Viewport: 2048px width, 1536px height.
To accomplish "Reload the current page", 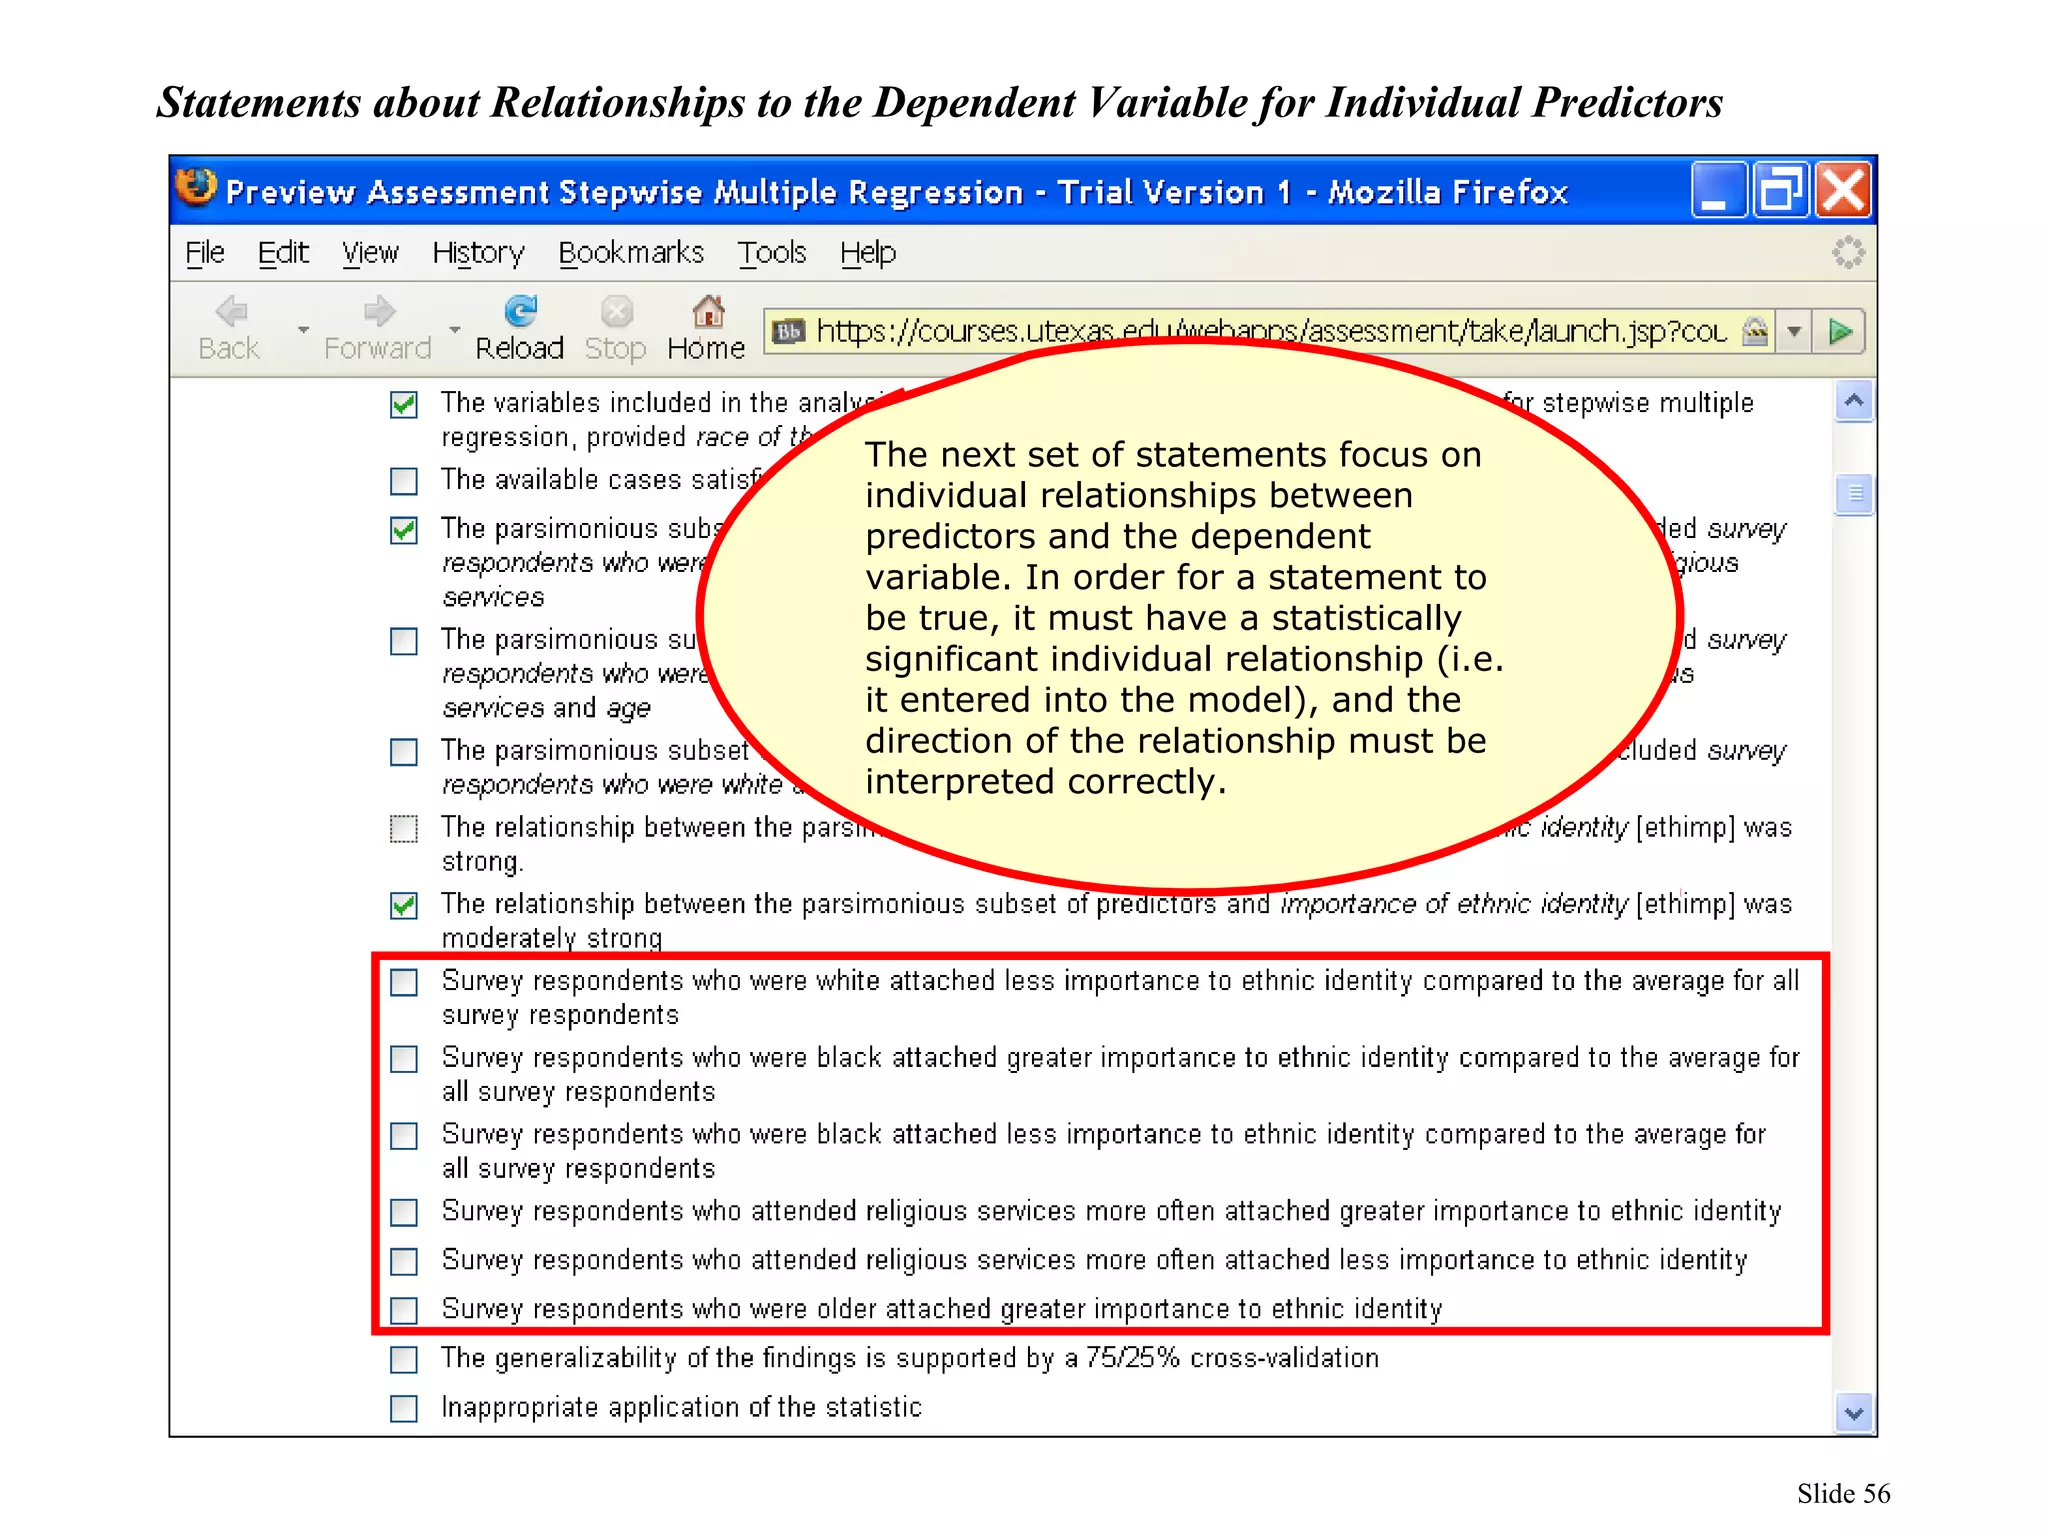I will pyautogui.click(x=520, y=312).
